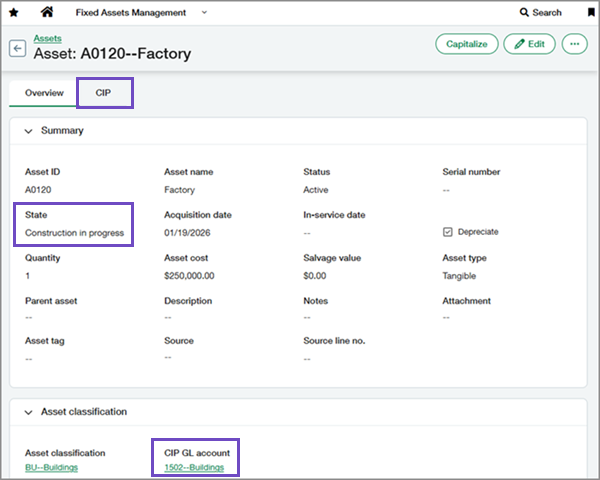Go to the Home icon
Image resolution: width=600 pixels, height=480 pixels.
point(46,12)
